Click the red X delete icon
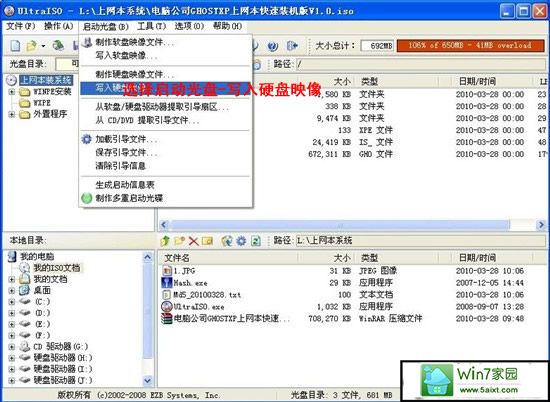 pos(193,241)
